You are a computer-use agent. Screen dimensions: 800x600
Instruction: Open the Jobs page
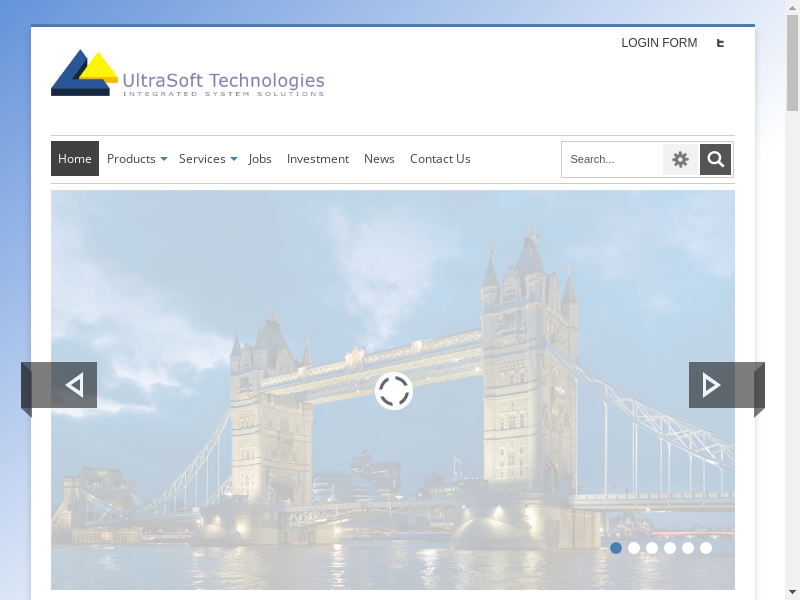260,159
